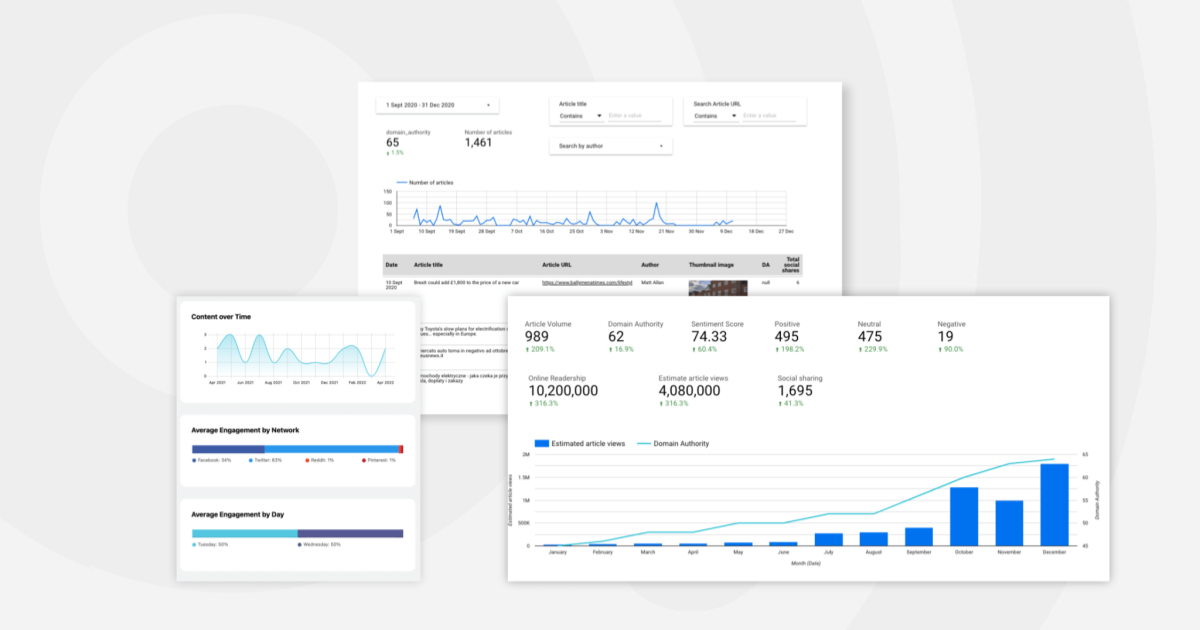Select the Pinterest legend marker

[x=364, y=460]
